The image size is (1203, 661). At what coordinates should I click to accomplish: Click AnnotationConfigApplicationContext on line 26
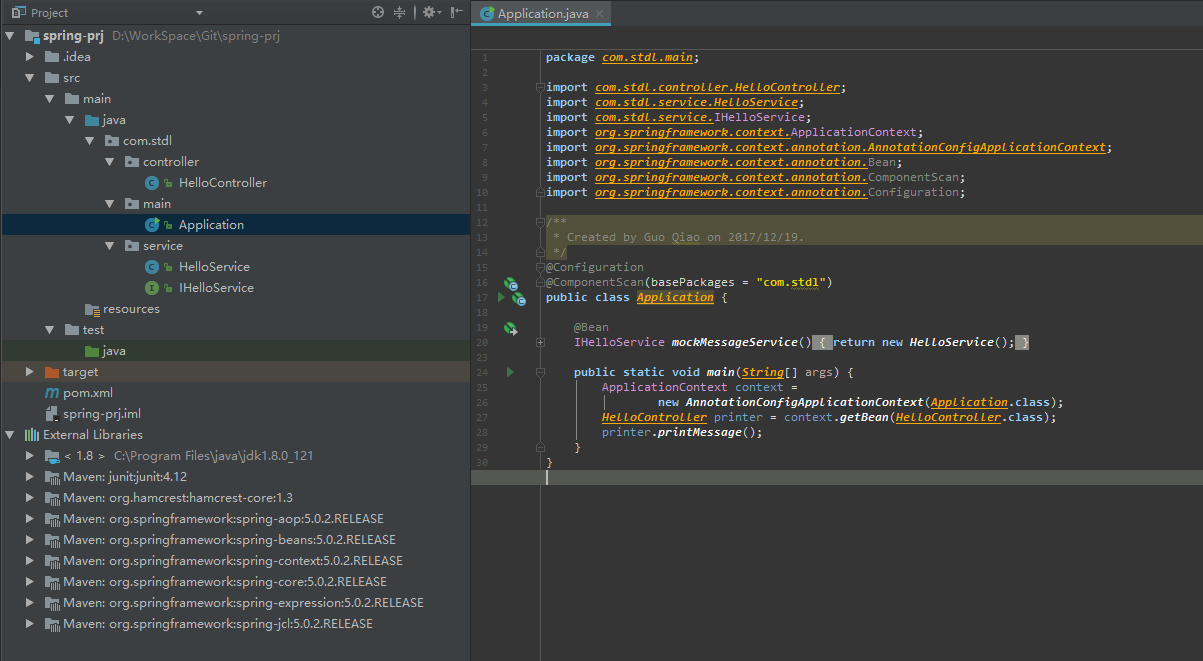coord(804,402)
